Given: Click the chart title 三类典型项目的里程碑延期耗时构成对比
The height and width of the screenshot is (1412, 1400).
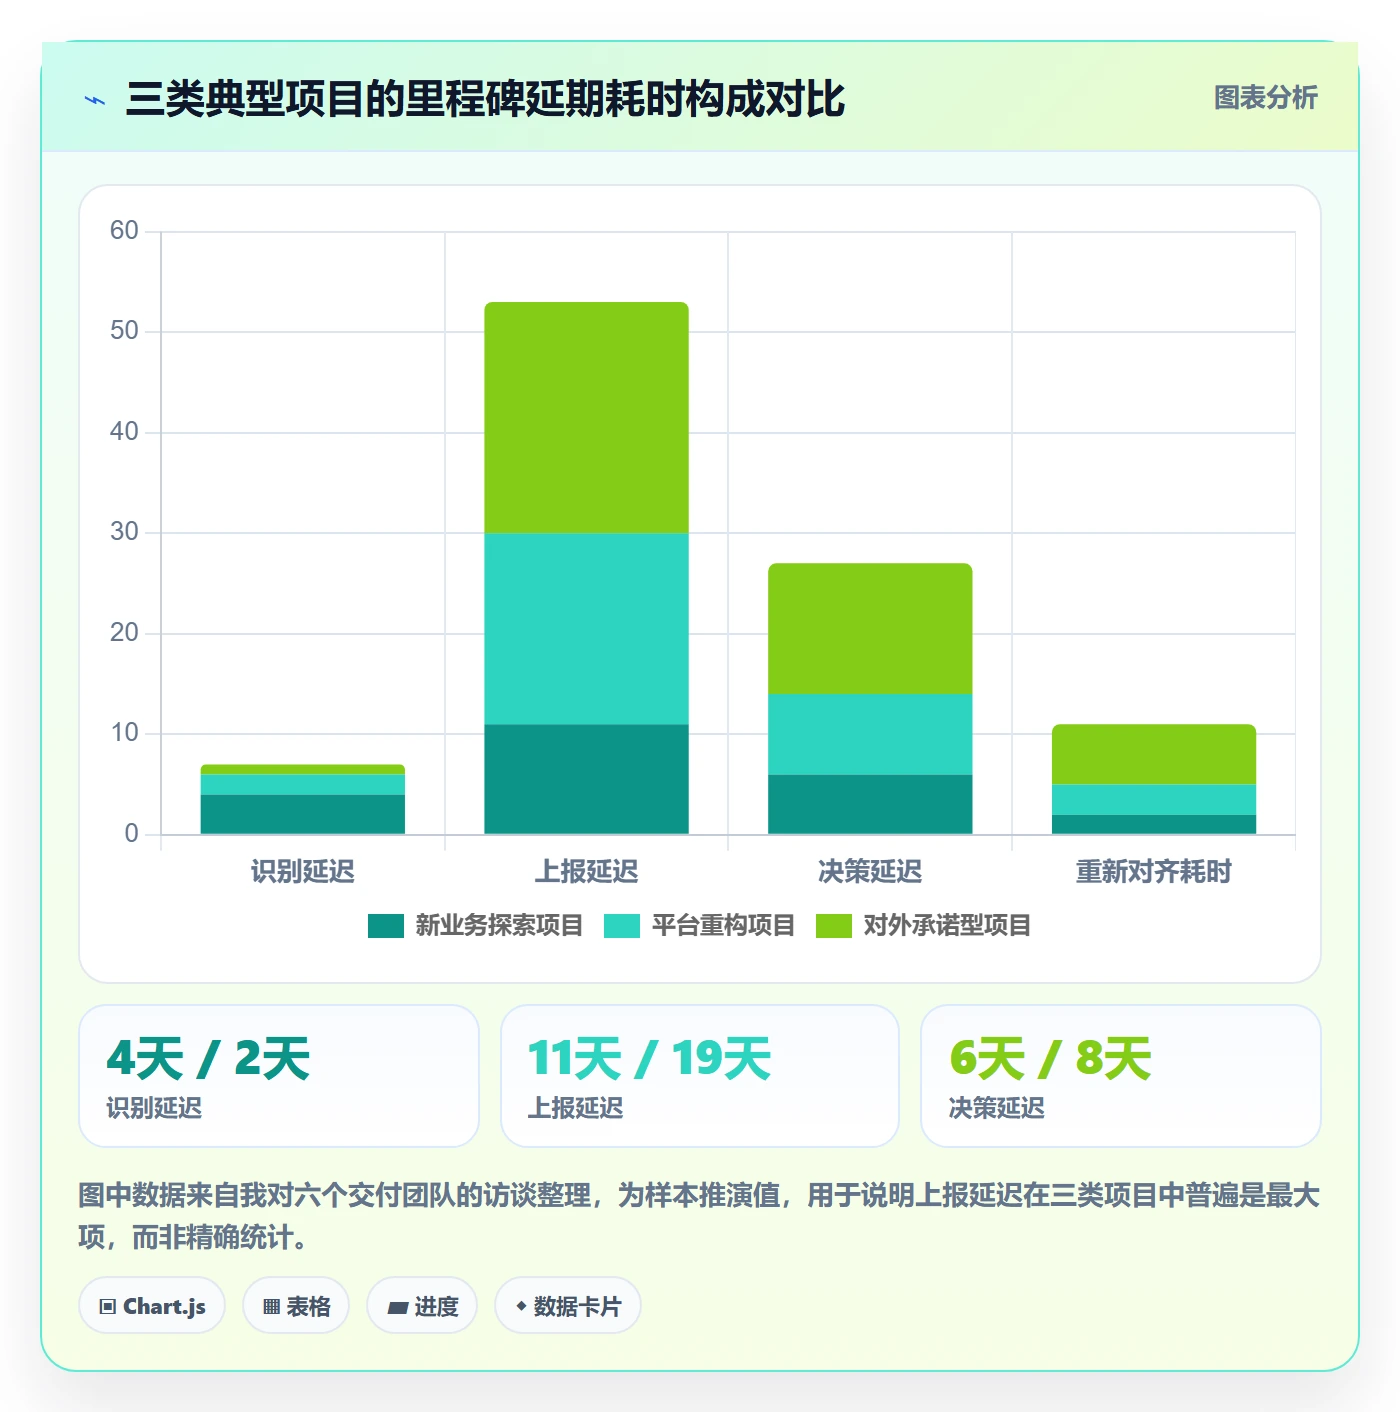Looking at the screenshot, I should click(485, 99).
